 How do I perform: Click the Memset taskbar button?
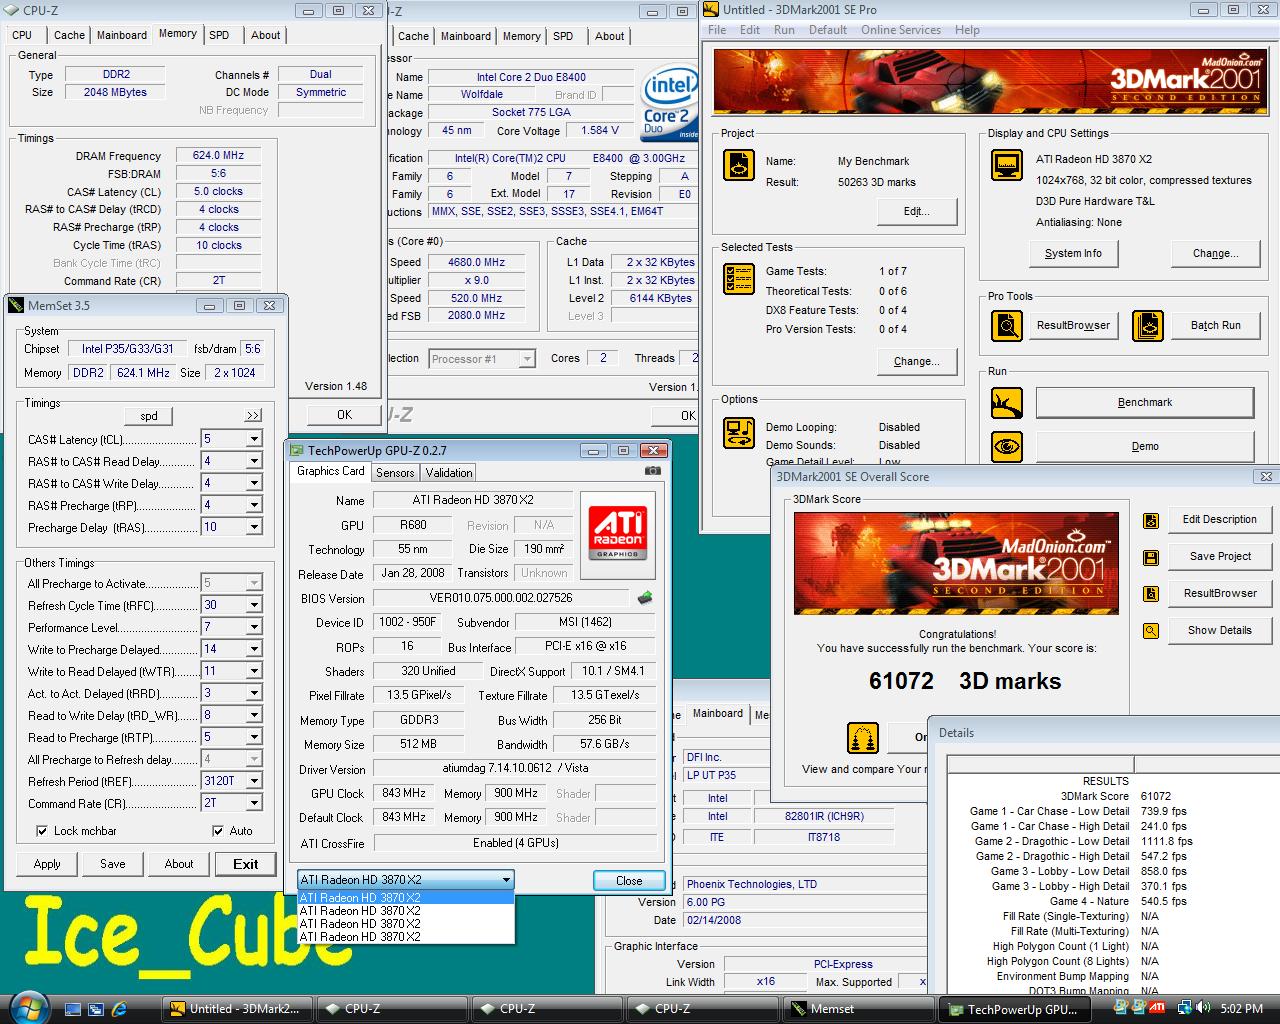(x=860, y=1009)
